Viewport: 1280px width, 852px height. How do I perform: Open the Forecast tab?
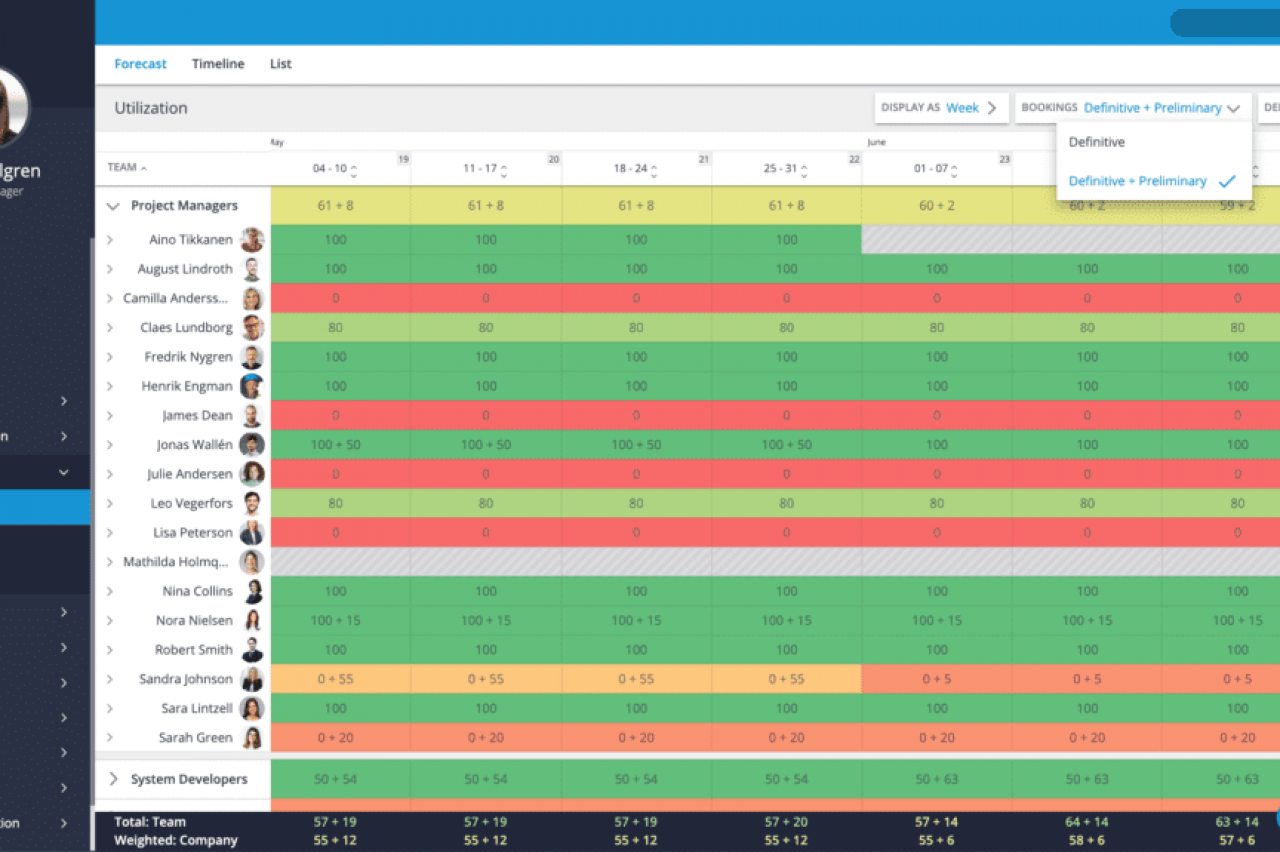[140, 64]
